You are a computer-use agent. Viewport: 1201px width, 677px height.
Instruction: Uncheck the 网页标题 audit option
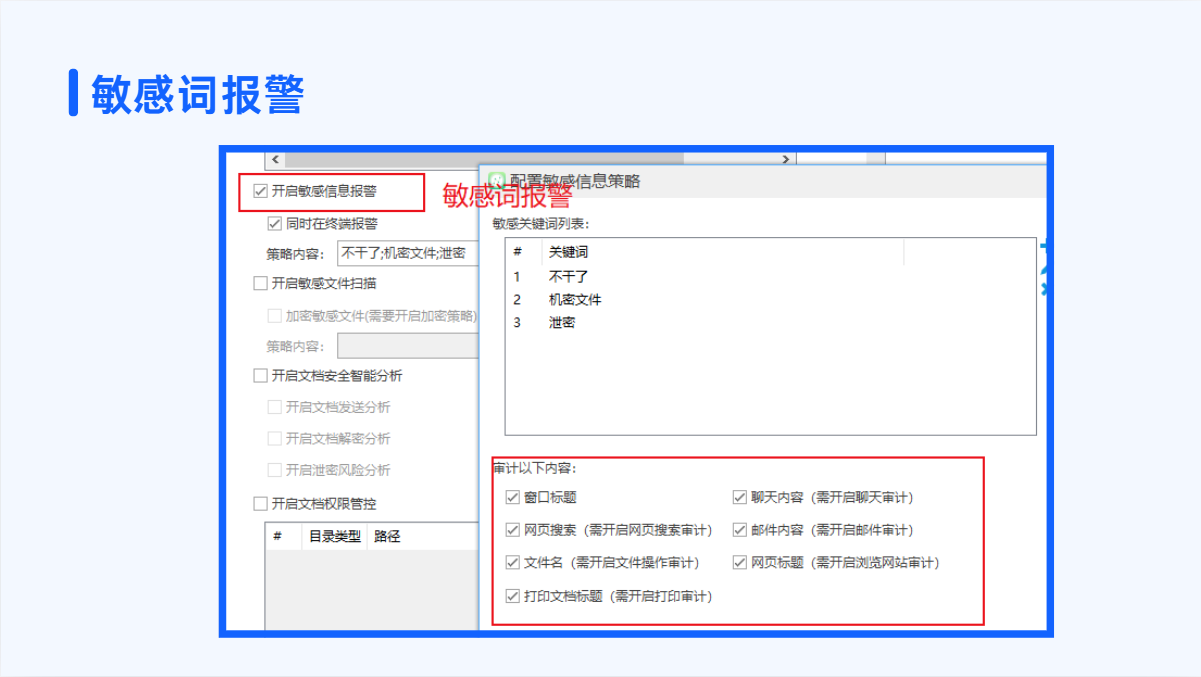click(x=740, y=563)
